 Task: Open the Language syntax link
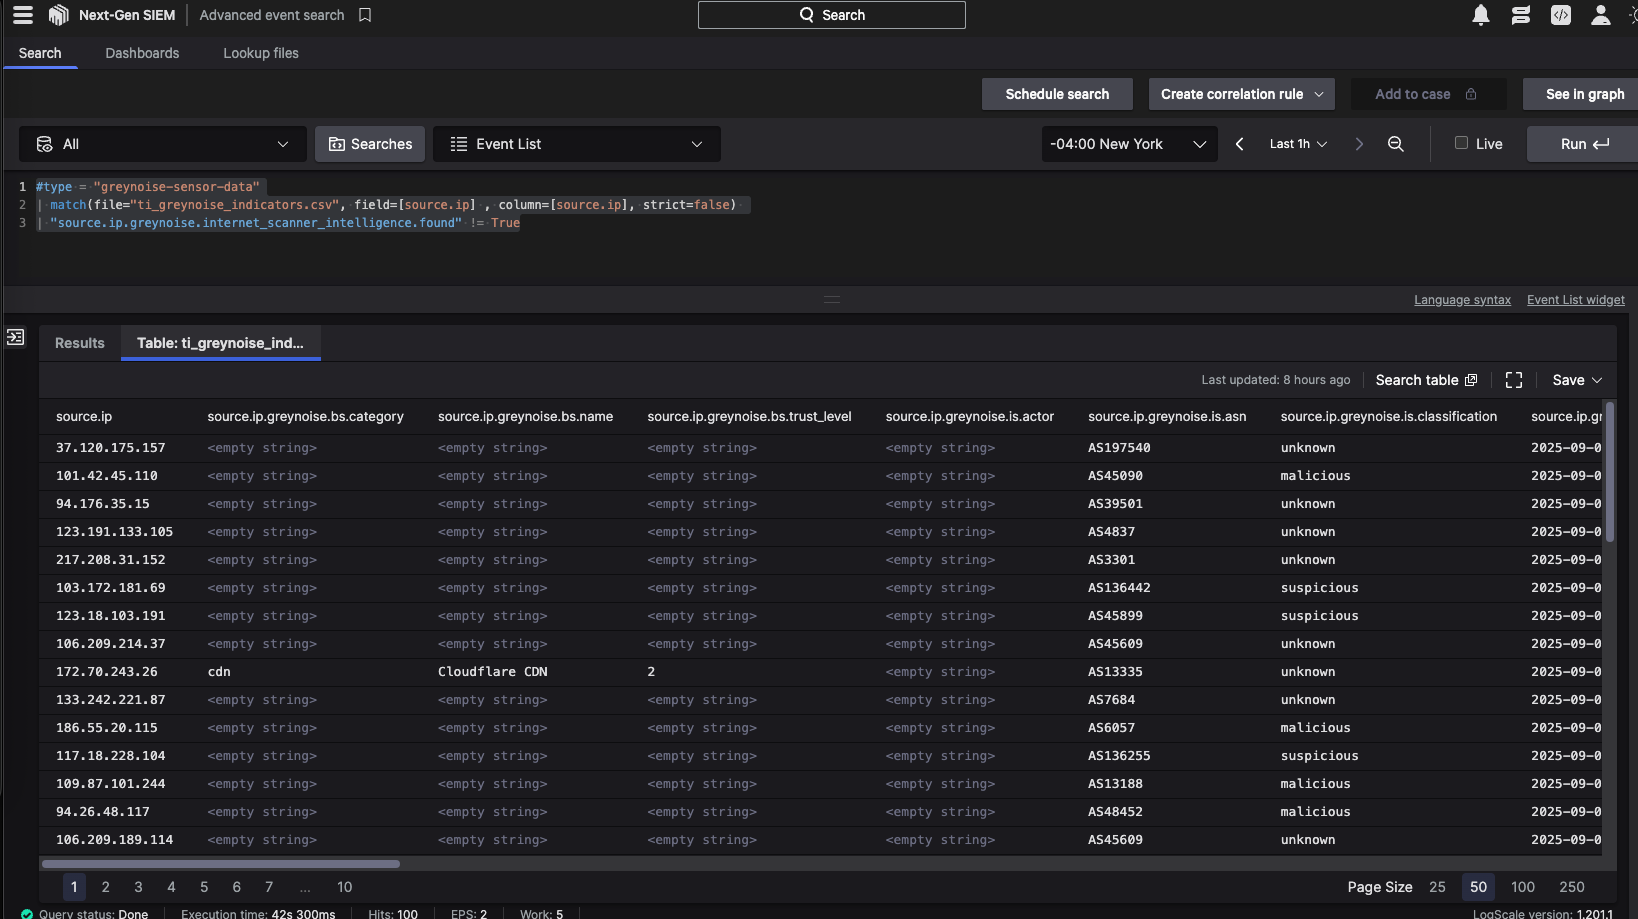(1462, 300)
